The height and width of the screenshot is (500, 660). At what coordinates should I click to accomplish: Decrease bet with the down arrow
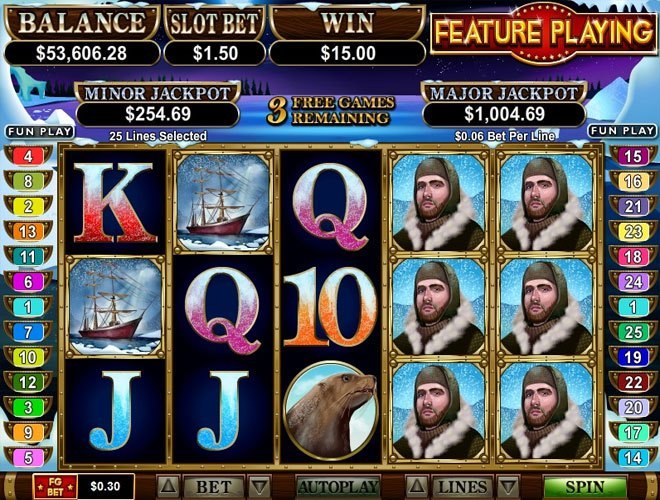tap(260, 487)
